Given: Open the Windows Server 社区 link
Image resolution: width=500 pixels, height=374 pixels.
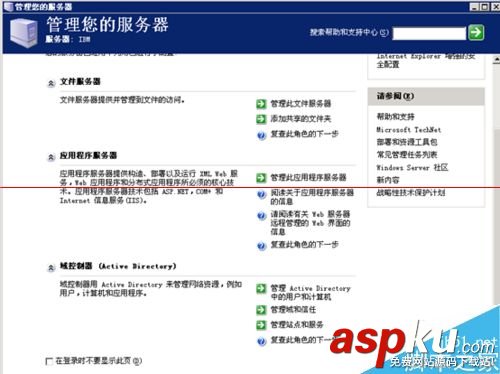Looking at the screenshot, I should [412, 167].
